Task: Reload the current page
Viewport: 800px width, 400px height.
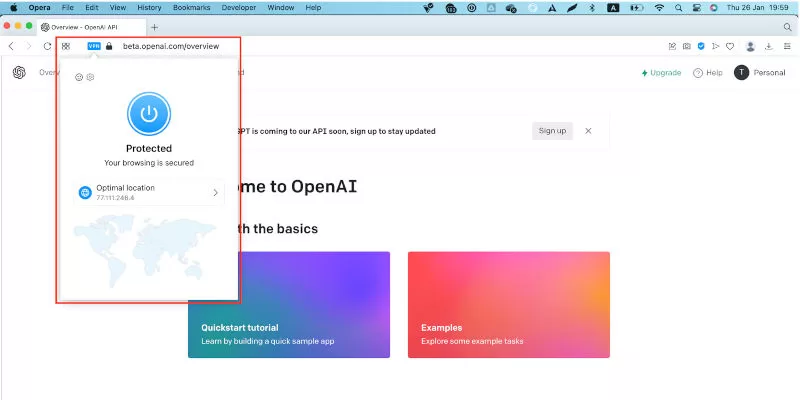Action: (47, 46)
